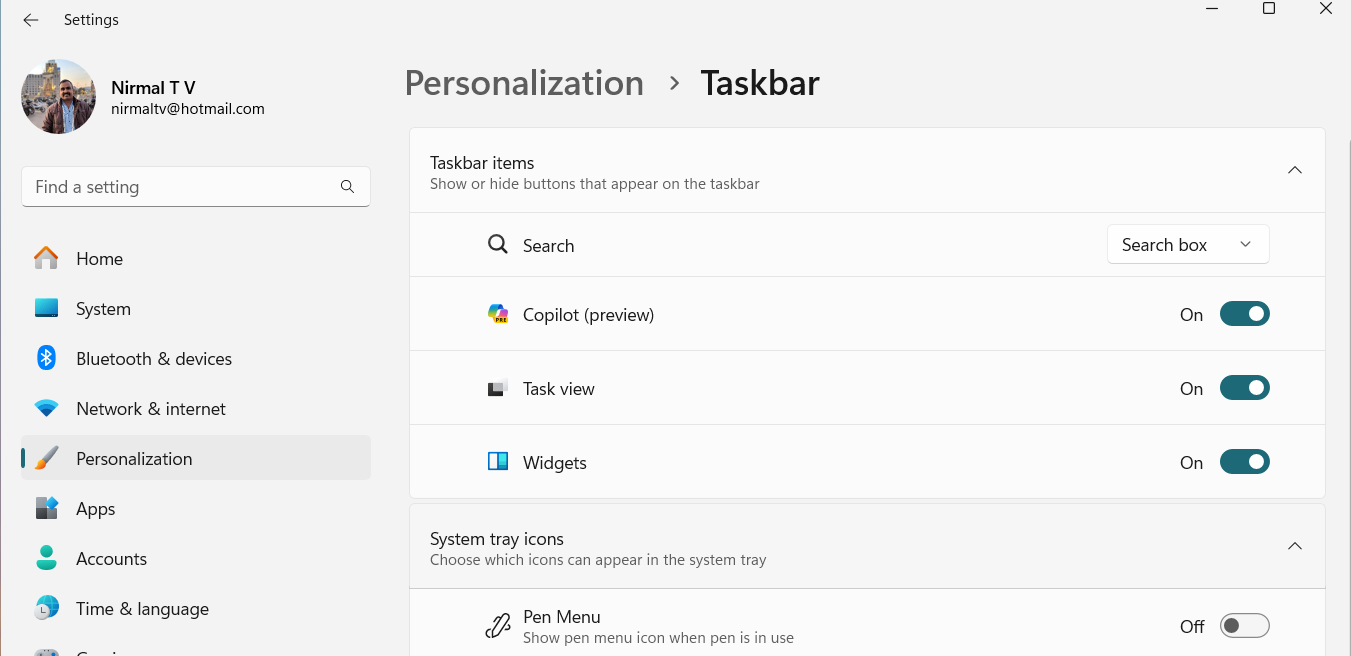Disable the Task view toggle
The width and height of the screenshot is (1351, 656).
(x=1245, y=388)
